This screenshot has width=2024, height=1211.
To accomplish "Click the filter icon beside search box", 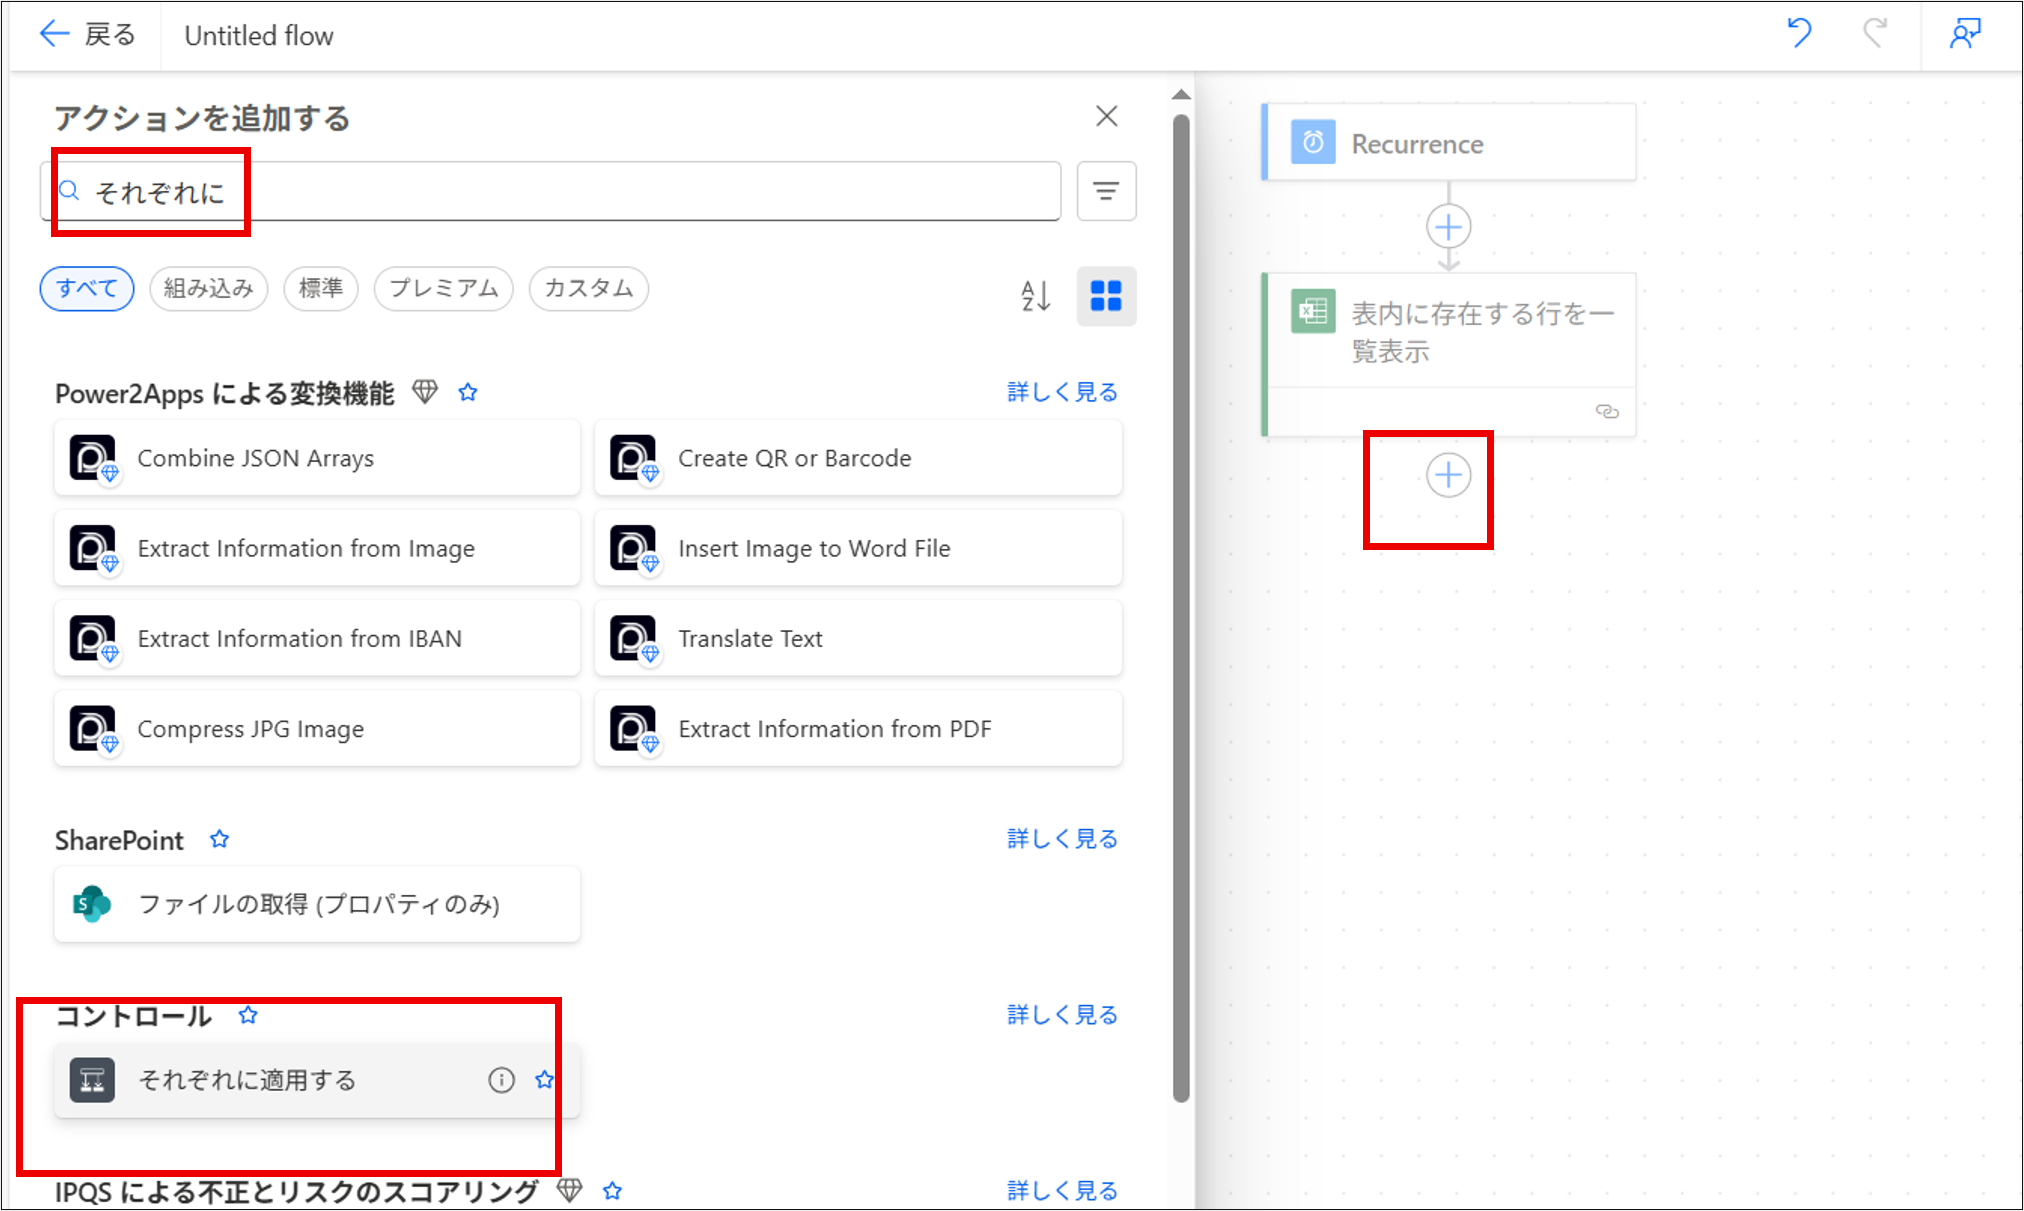I will click(1106, 191).
